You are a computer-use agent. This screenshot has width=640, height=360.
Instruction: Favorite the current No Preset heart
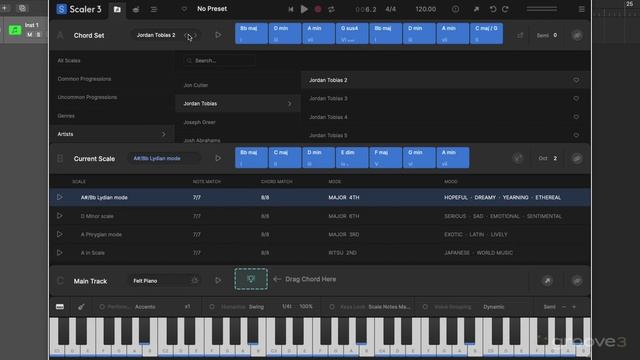(x=184, y=9)
